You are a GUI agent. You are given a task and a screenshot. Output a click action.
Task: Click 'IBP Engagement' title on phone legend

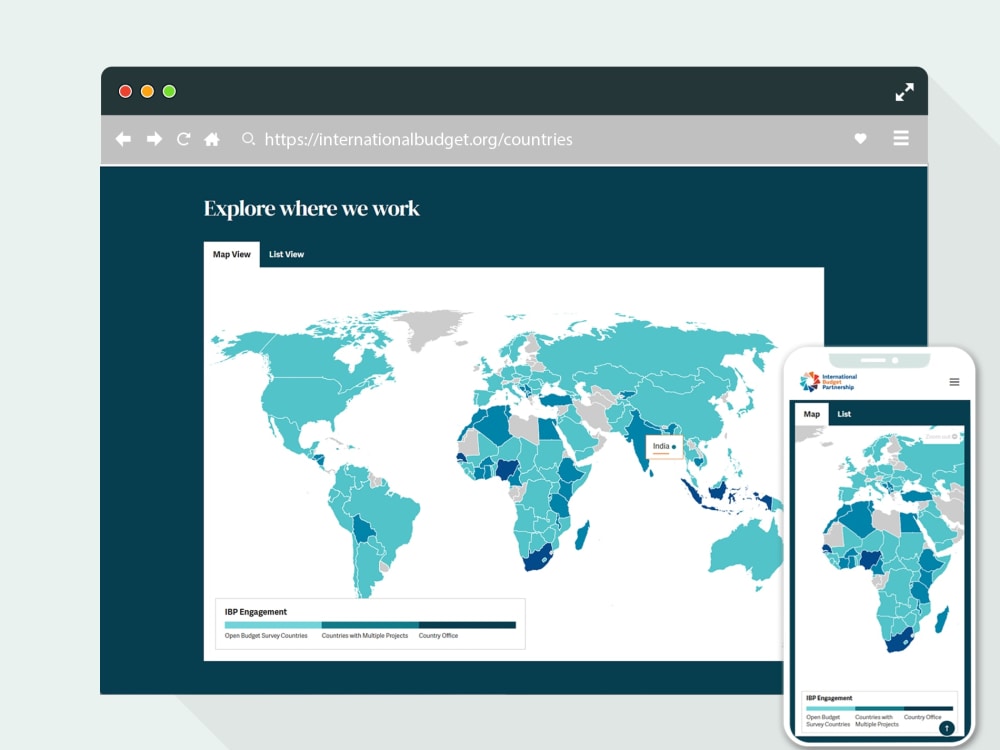click(x=829, y=698)
